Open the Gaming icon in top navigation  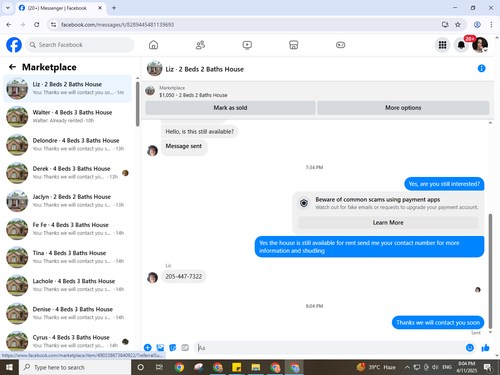pos(340,45)
